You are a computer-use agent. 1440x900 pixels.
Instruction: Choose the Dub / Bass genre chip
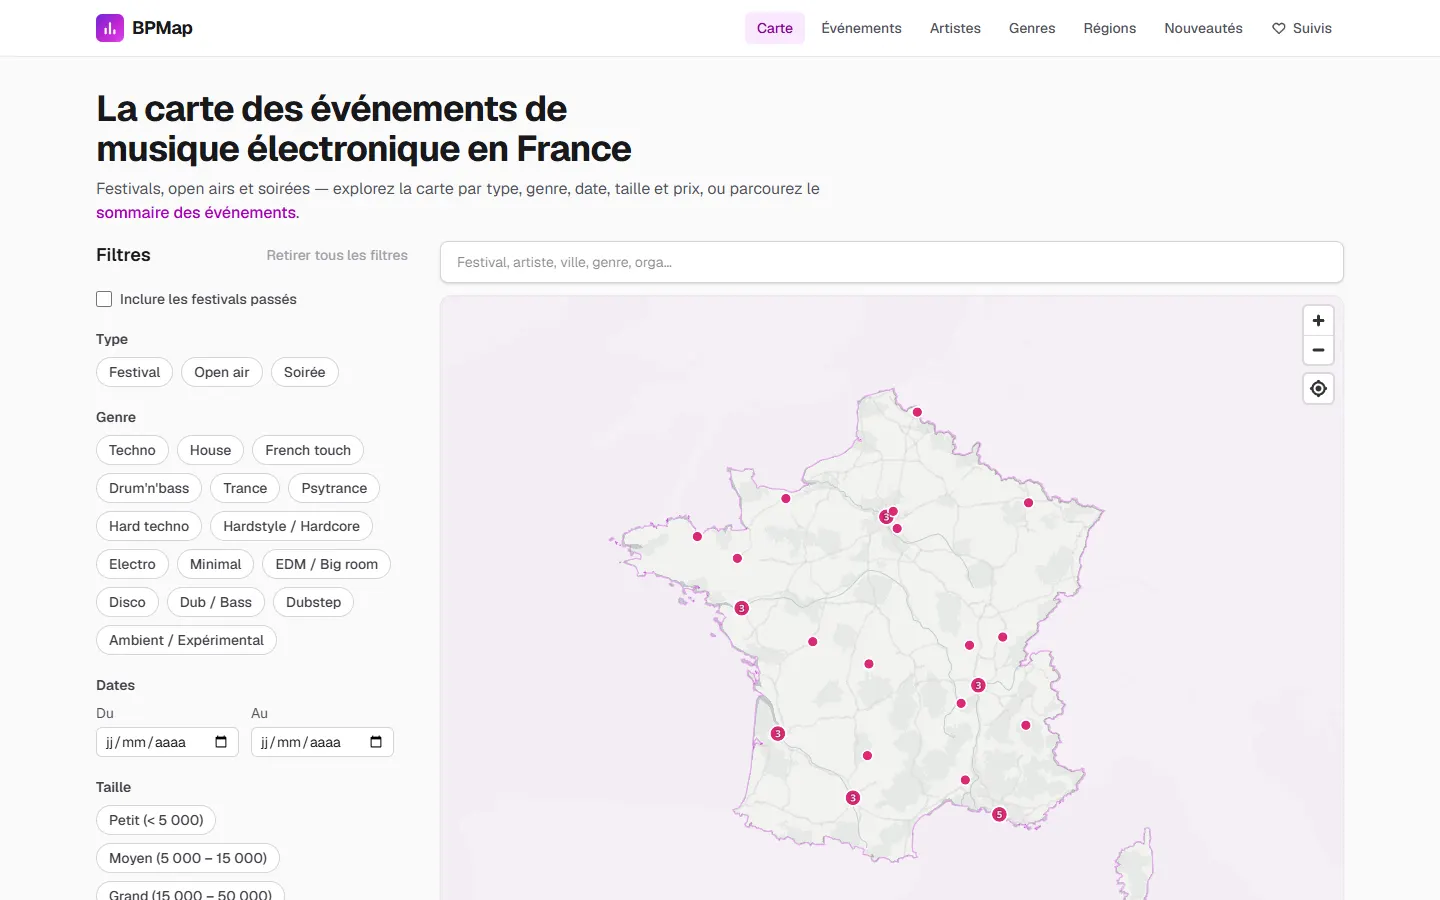[216, 602]
